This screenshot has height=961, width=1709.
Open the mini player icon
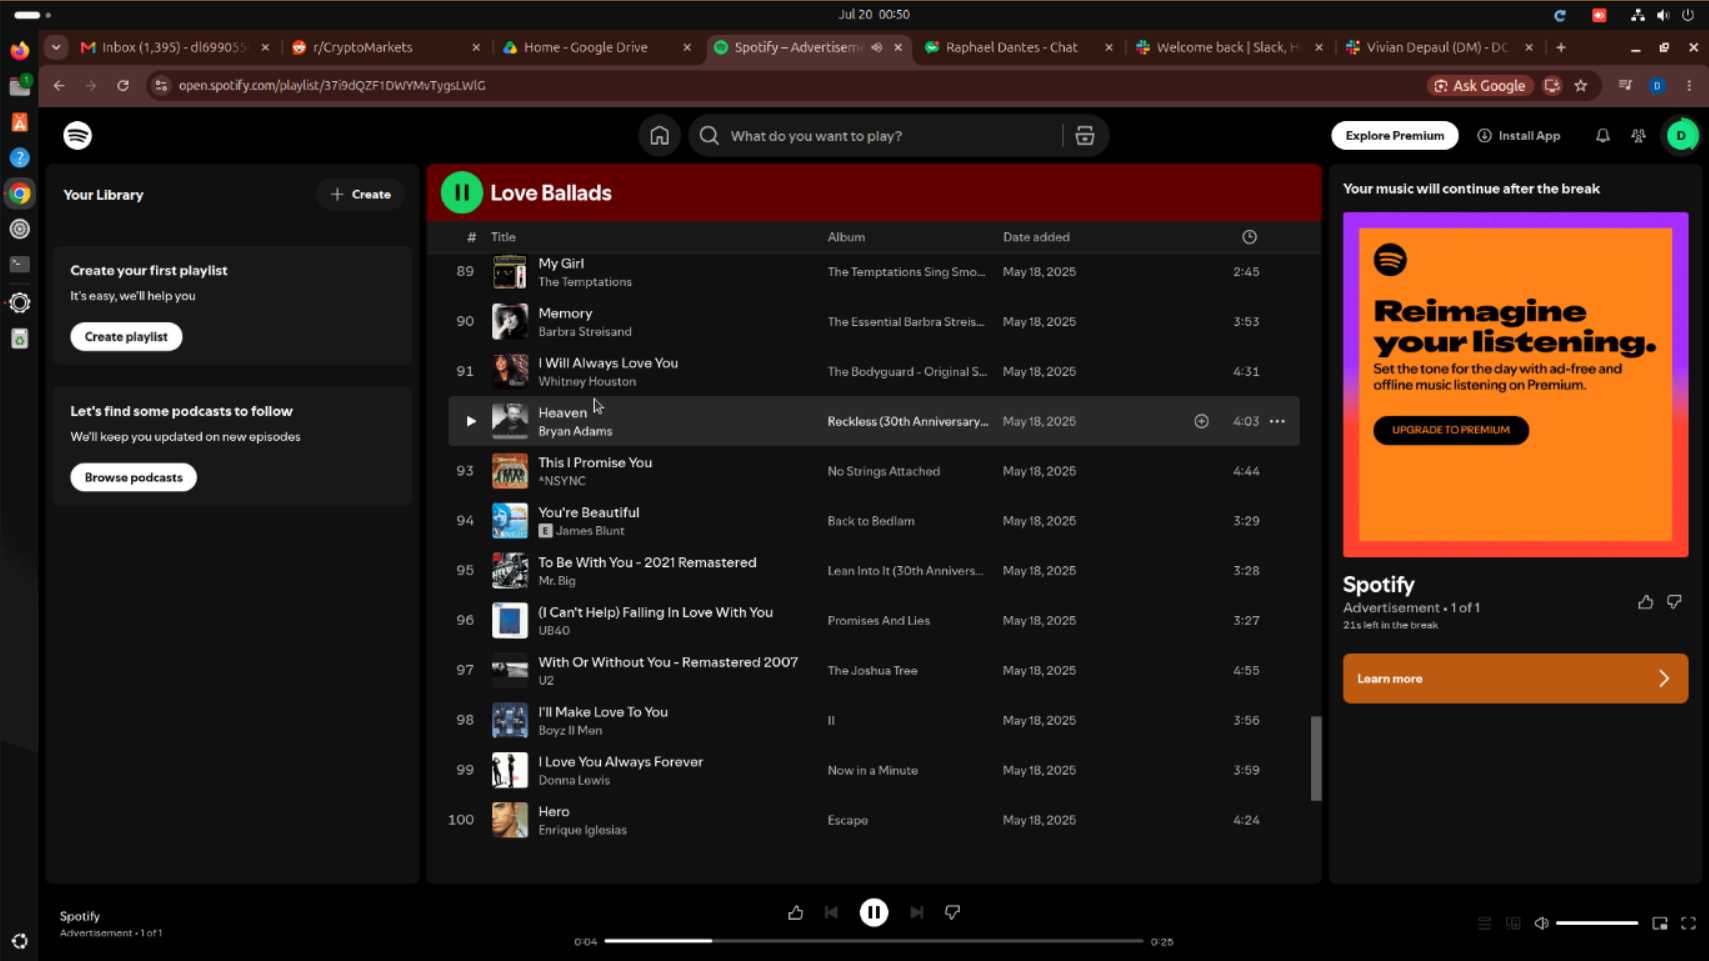pos(1660,923)
